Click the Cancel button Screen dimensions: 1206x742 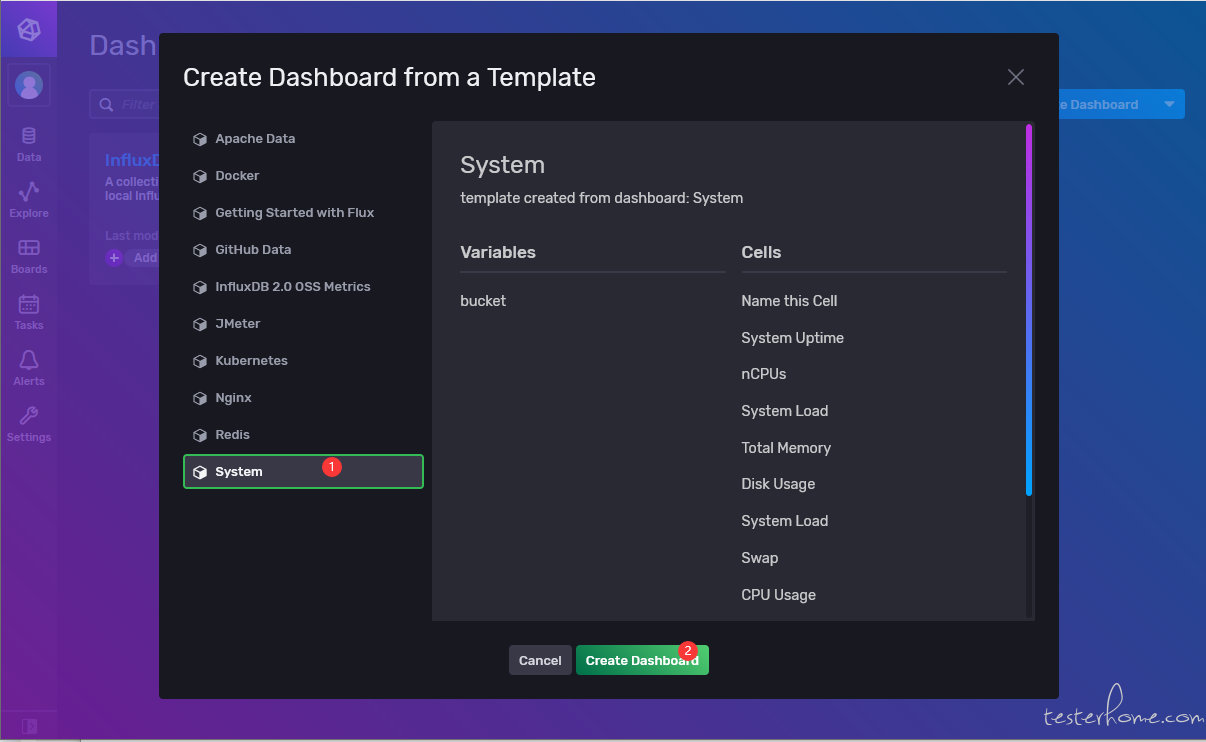click(x=540, y=660)
